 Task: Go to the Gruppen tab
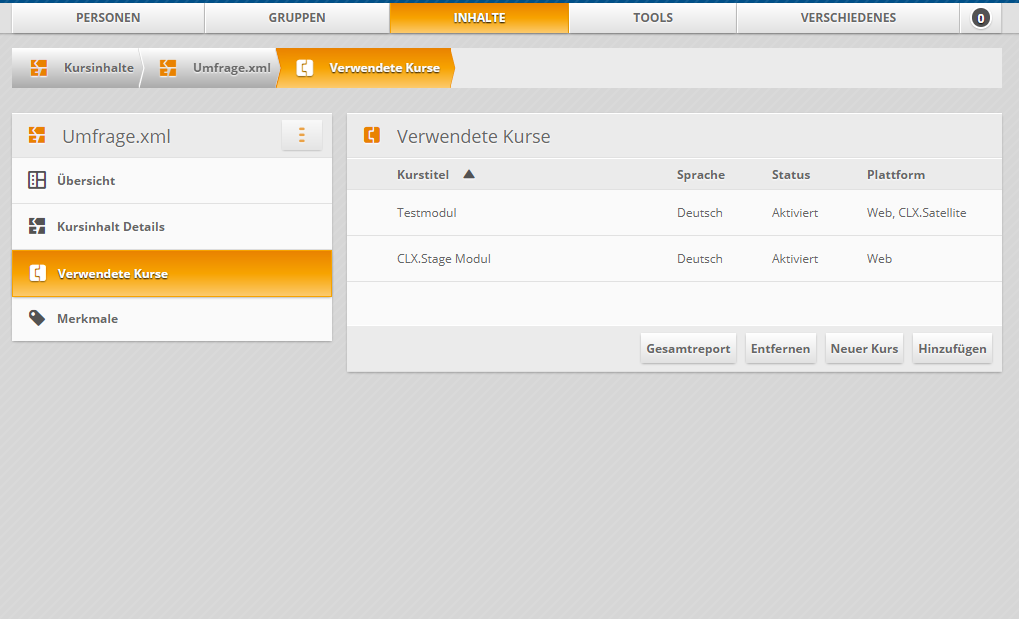(297, 18)
